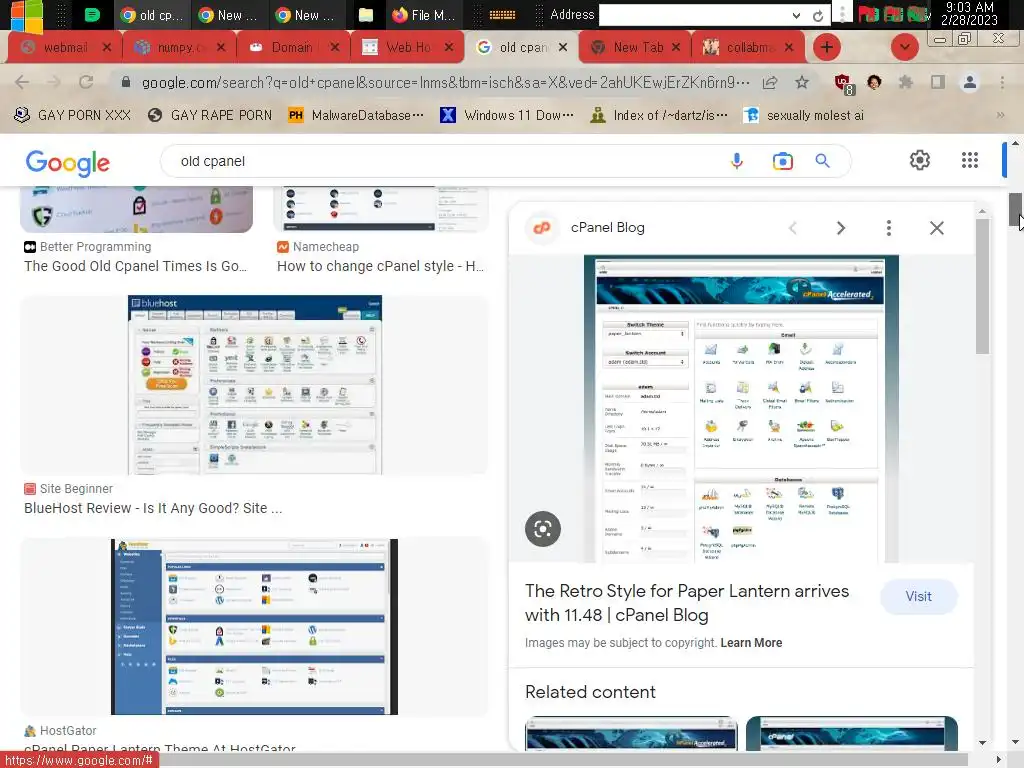Share this page using the share icon
Image resolution: width=1024 pixels, height=768 pixels.
coord(770,82)
